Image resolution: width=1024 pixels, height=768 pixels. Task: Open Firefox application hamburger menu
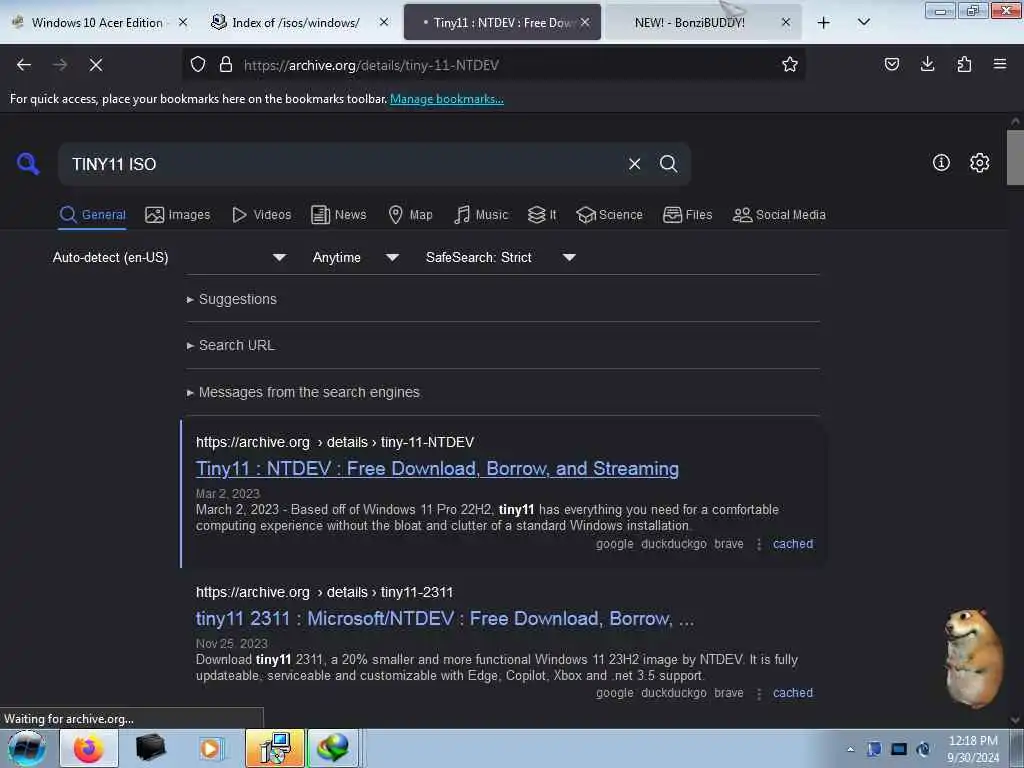[x=1000, y=64]
